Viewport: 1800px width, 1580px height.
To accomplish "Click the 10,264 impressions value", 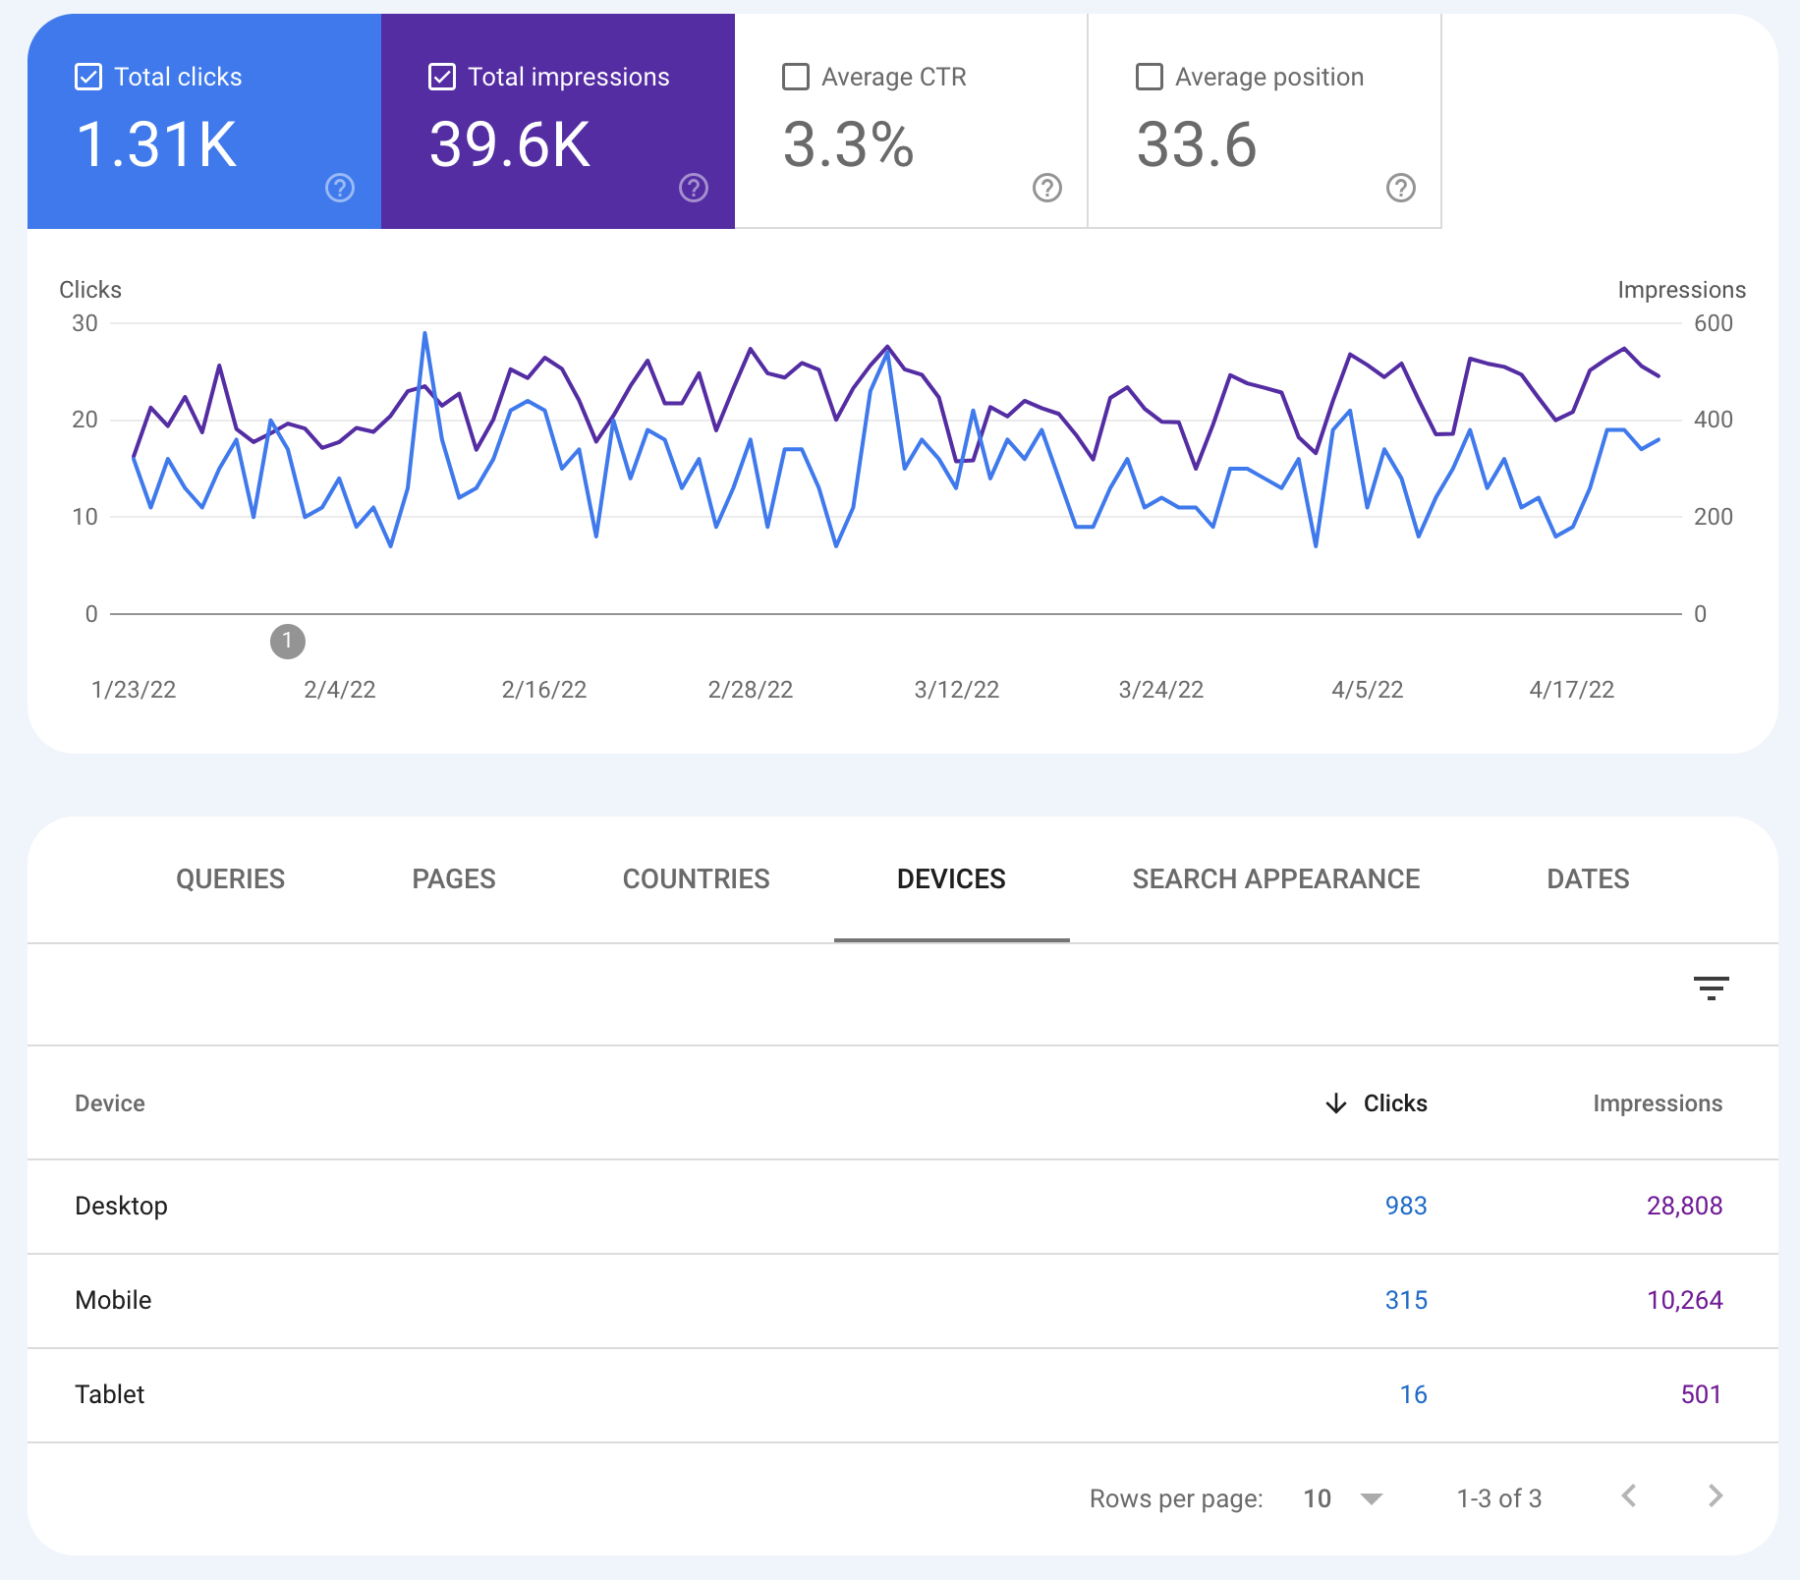I will coord(1685,1300).
